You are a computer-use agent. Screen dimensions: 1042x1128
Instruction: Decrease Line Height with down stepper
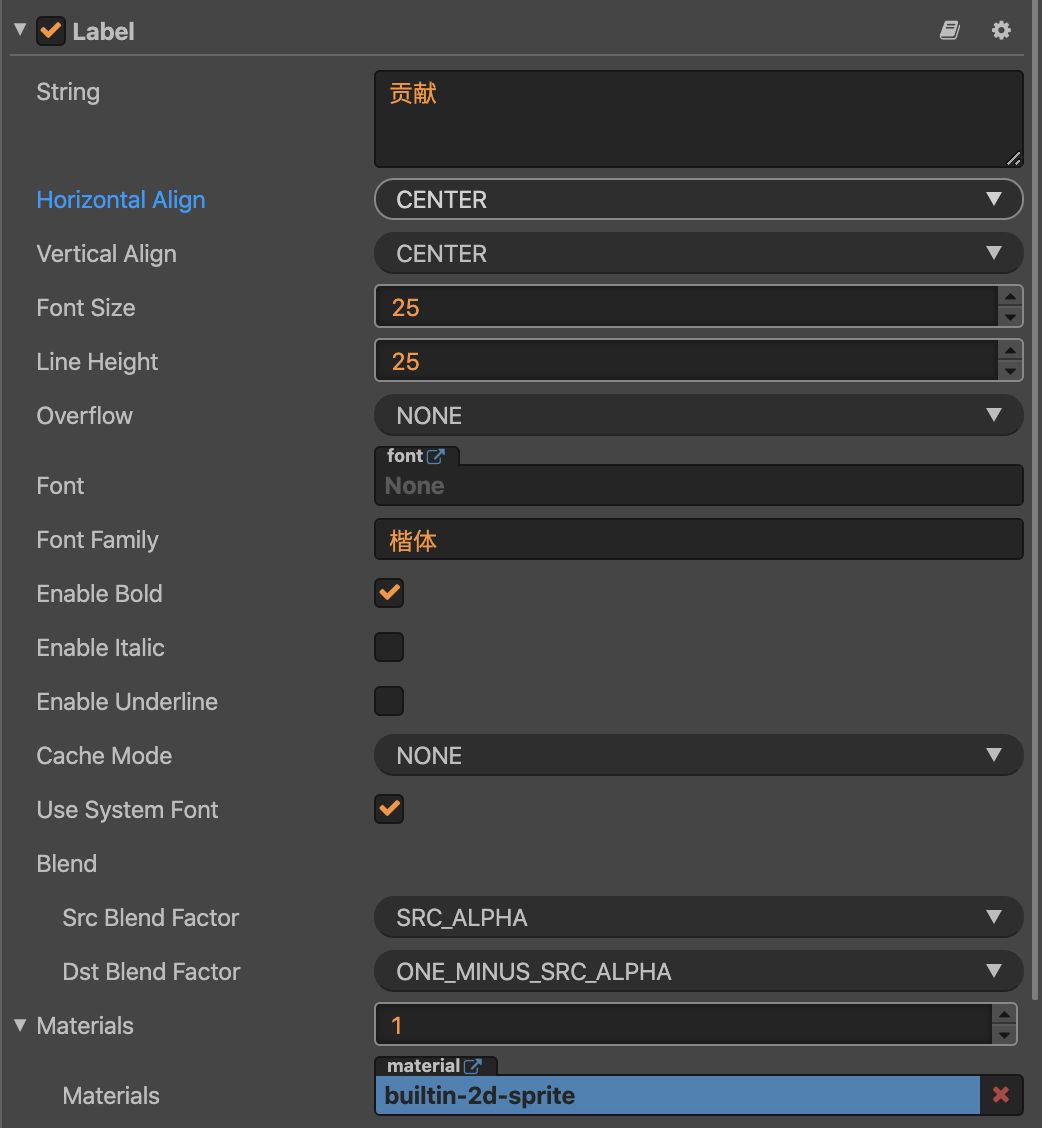click(1010, 372)
